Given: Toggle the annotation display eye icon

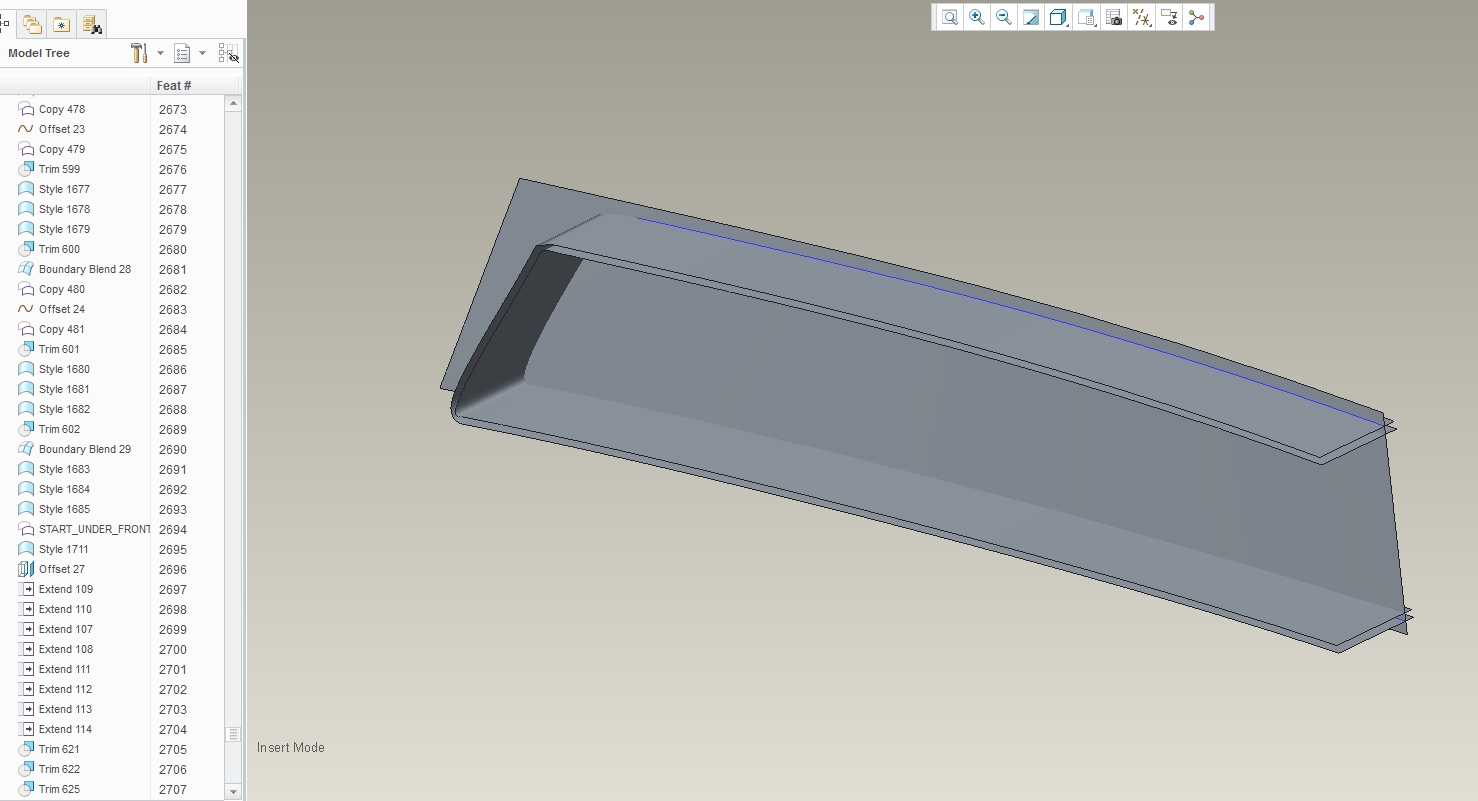Looking at the screenshot, I should click(x=1169, y=17).
